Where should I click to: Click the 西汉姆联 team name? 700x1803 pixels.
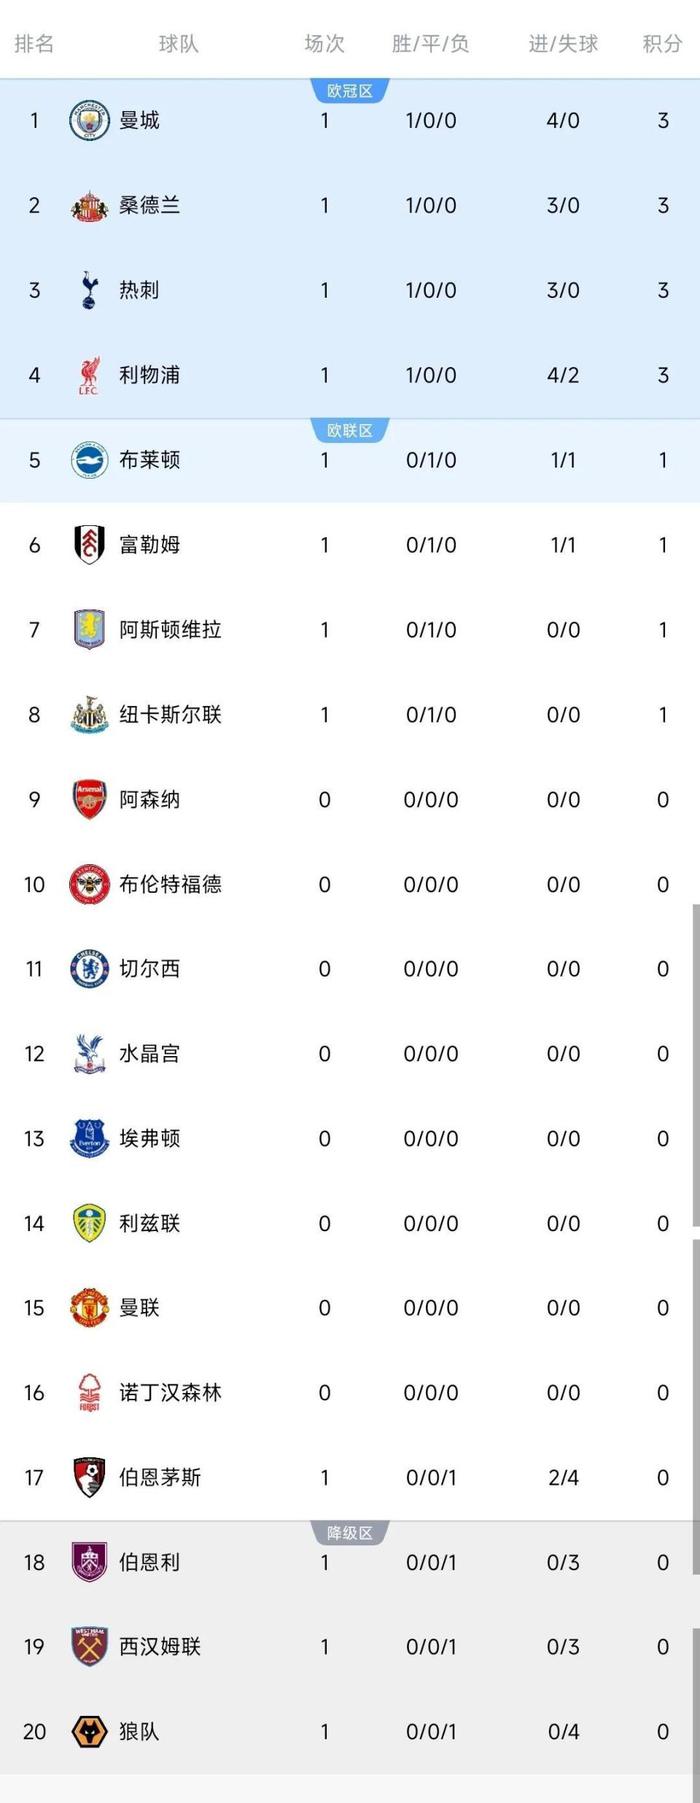click(160, 1647)
